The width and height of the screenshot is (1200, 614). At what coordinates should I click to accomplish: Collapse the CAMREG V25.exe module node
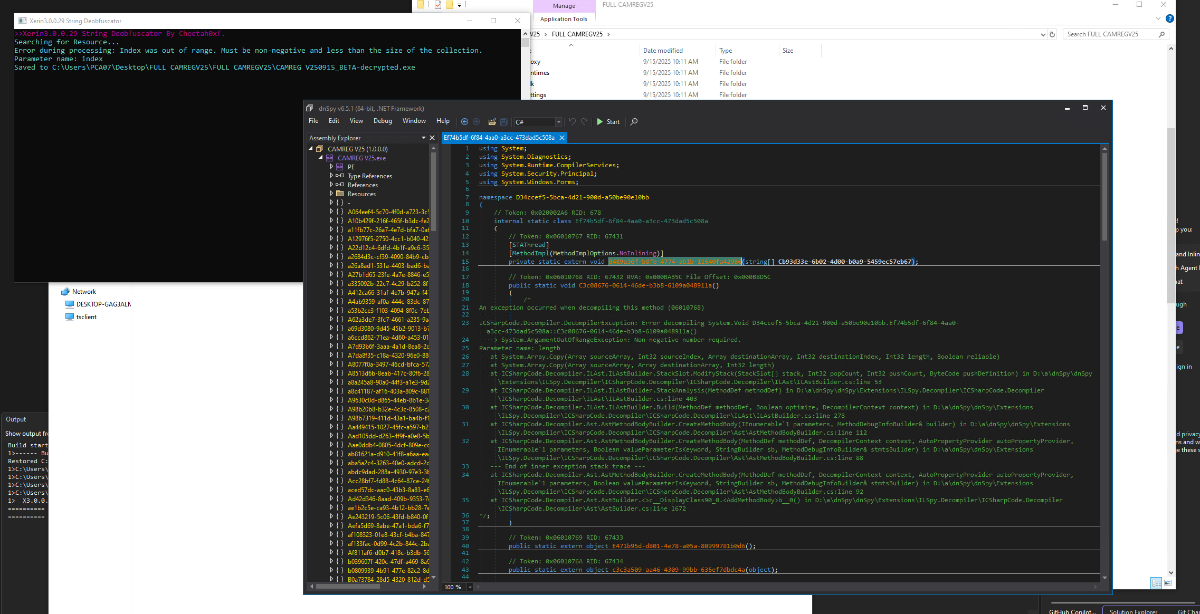pos(322,158)
